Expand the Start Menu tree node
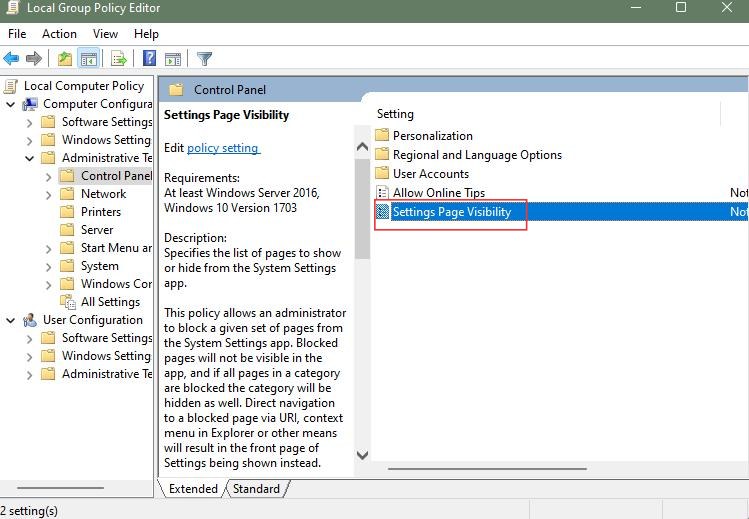This screenshot has width=749, height=519. (48, 249)
